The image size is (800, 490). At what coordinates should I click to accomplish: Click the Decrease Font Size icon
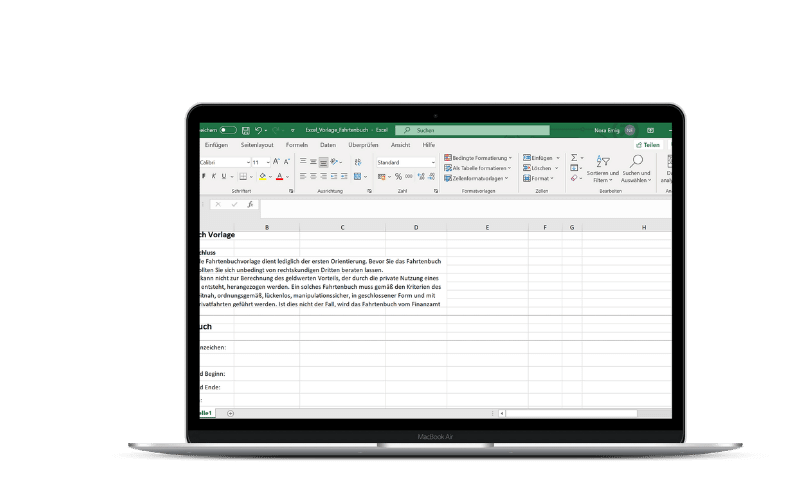click(x=287, y=162)
